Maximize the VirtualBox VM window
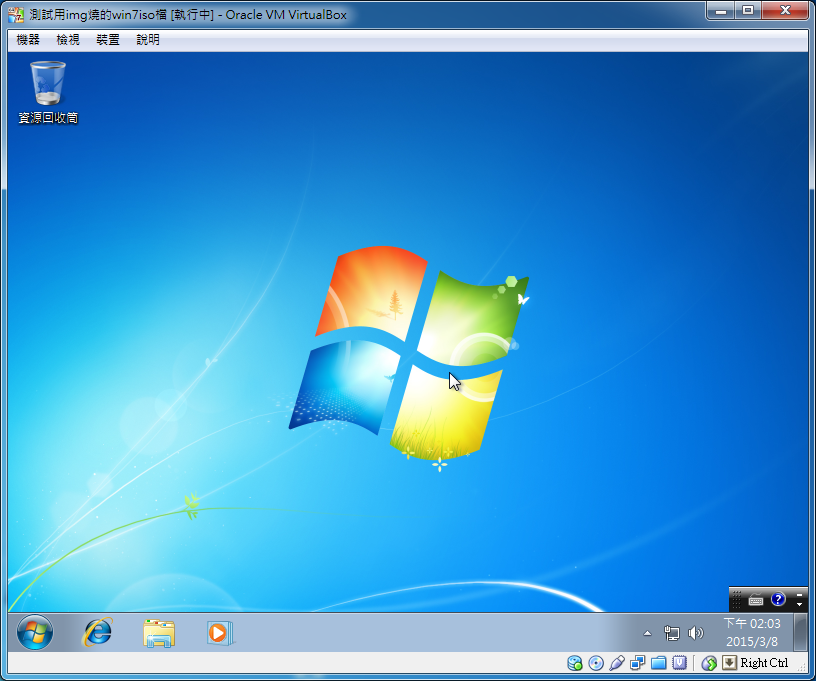 point(748,10)
